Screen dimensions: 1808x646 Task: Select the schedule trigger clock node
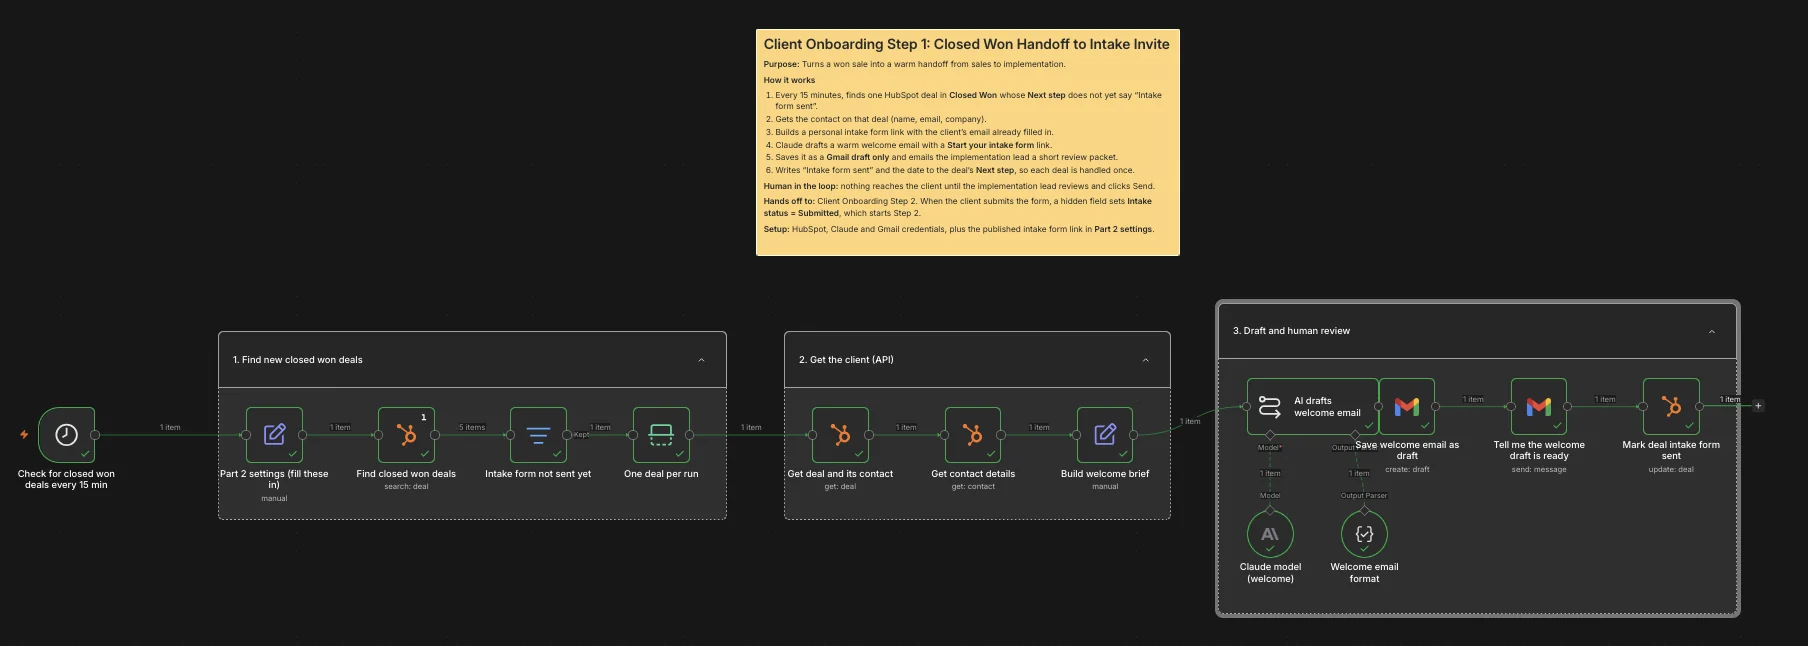66,435
